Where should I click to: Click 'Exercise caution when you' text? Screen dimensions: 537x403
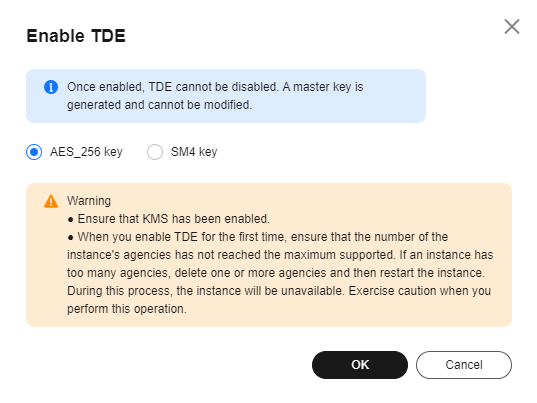420,291
